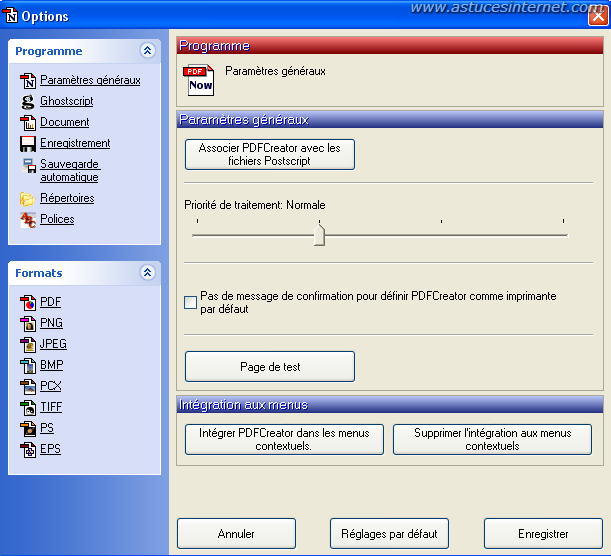Click the PDF format icon
The image size is (611, 556).
click(x=28, y=303)
